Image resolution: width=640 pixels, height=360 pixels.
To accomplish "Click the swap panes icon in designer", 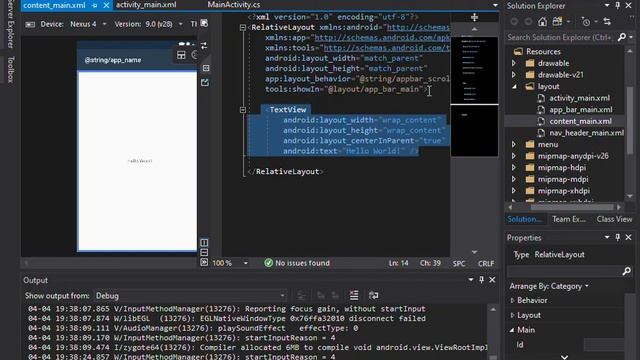I will point(204,46).
